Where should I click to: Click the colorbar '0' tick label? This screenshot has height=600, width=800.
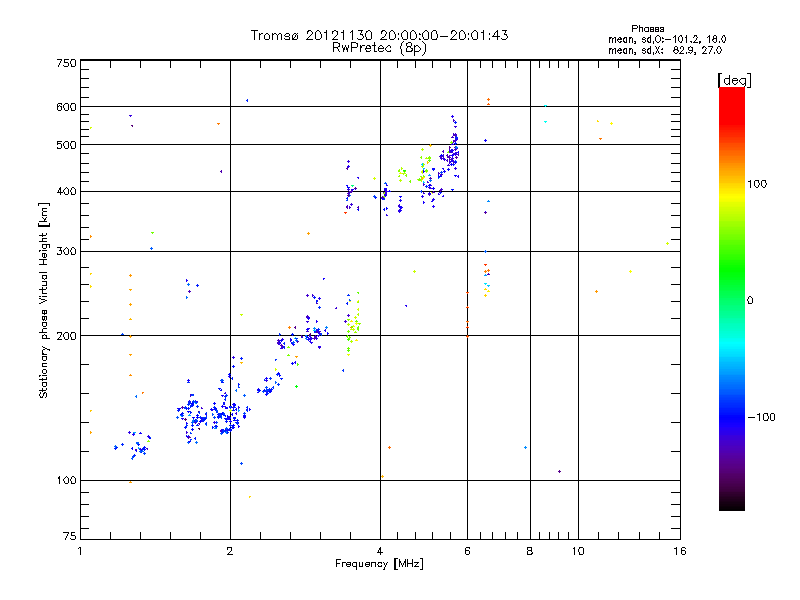click(750, 301)
